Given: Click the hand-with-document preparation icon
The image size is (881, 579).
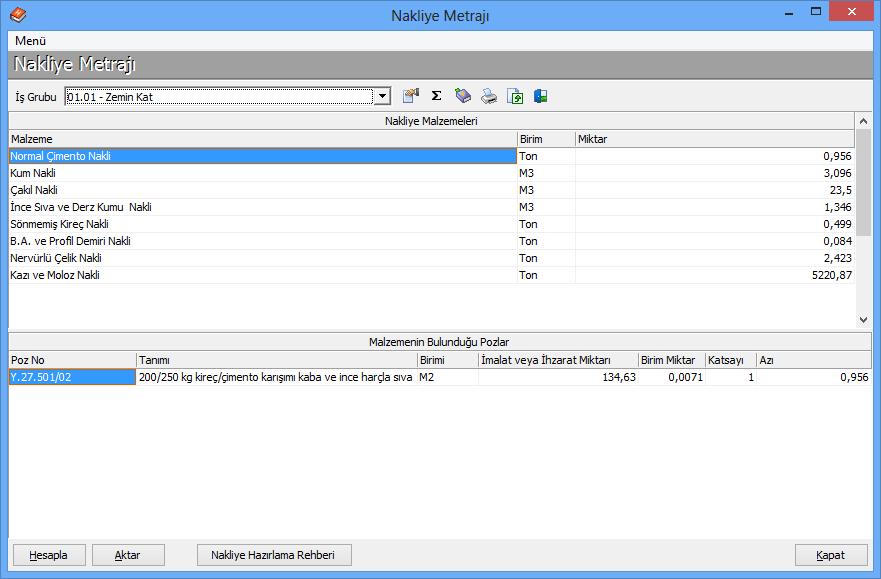Looking at the screenshot, I should coord(410,96).
